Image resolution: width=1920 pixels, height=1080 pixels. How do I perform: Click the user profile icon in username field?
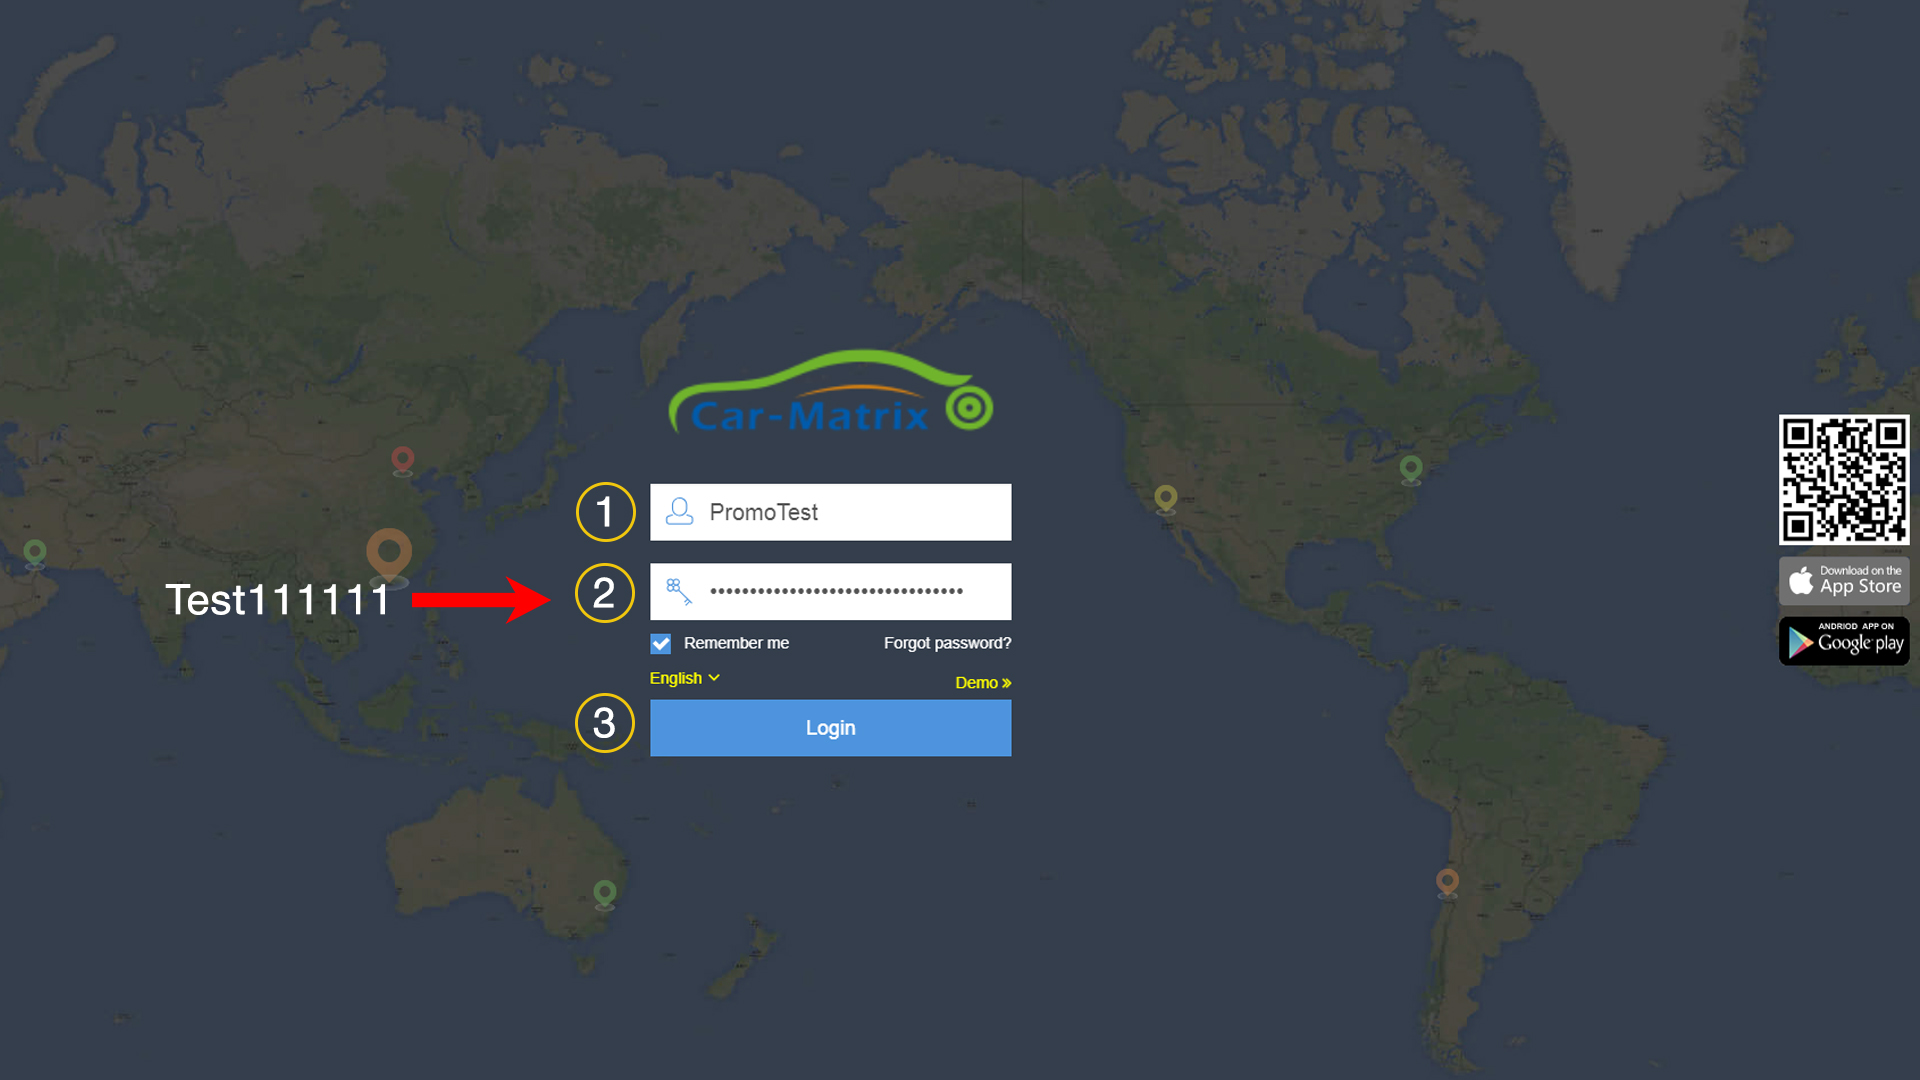(679, 512)
